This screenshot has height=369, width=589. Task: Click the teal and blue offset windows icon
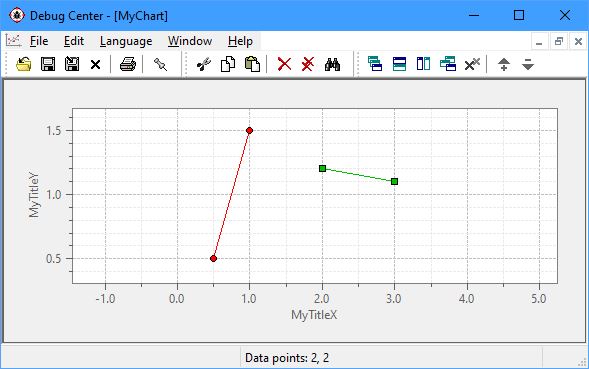point(448,64)
